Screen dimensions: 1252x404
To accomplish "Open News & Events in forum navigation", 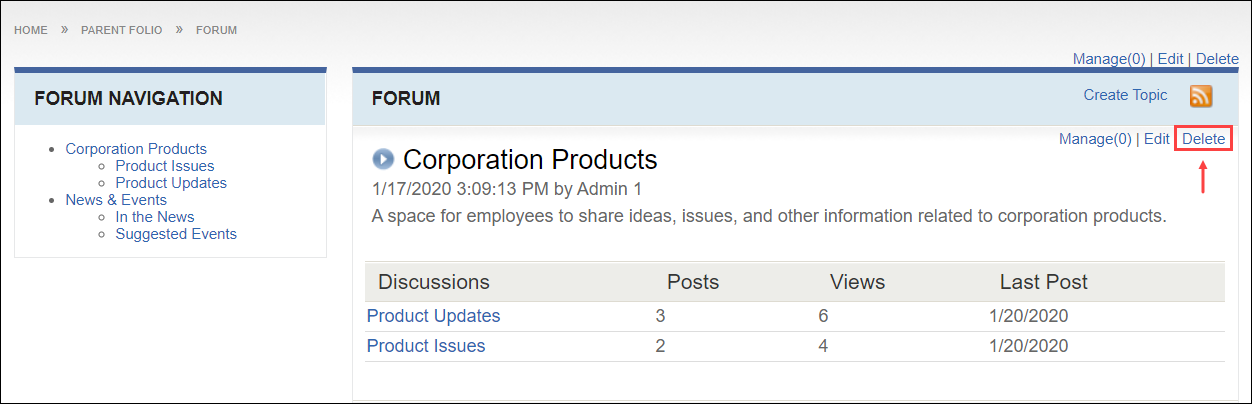I will 116,200.
